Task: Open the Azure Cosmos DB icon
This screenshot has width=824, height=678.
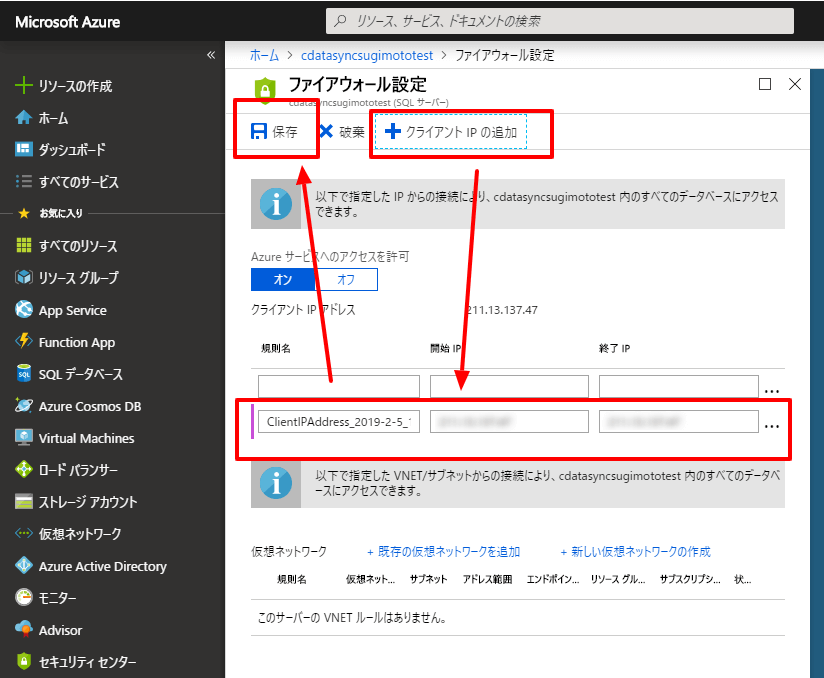Action: (x=23, y=406)
